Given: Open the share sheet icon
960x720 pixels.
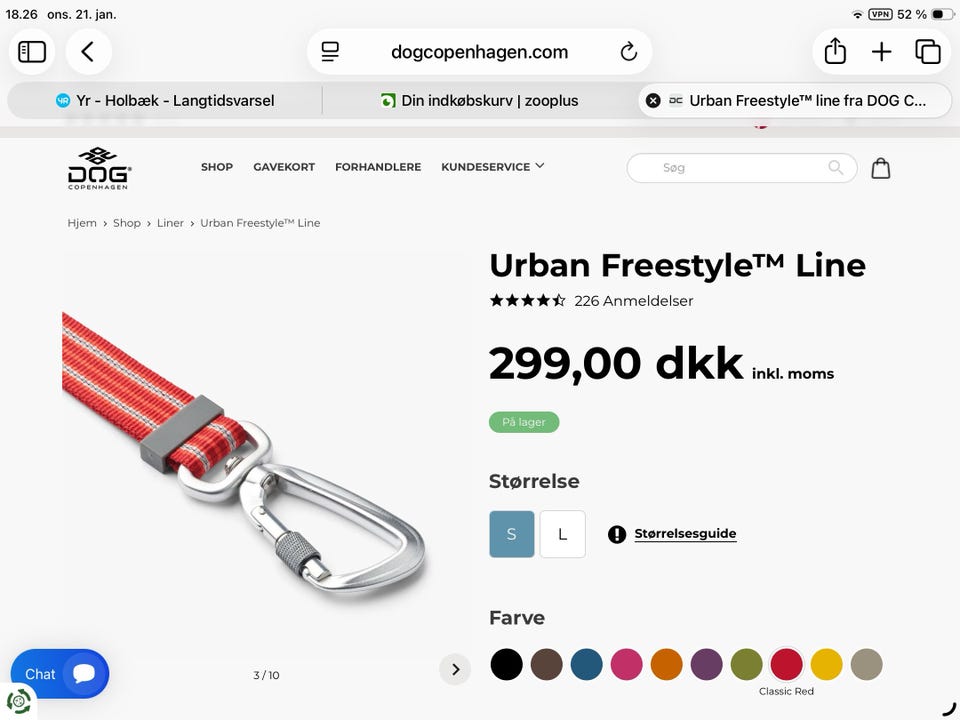Looking at the screenshot, I should tap(834, 51).
